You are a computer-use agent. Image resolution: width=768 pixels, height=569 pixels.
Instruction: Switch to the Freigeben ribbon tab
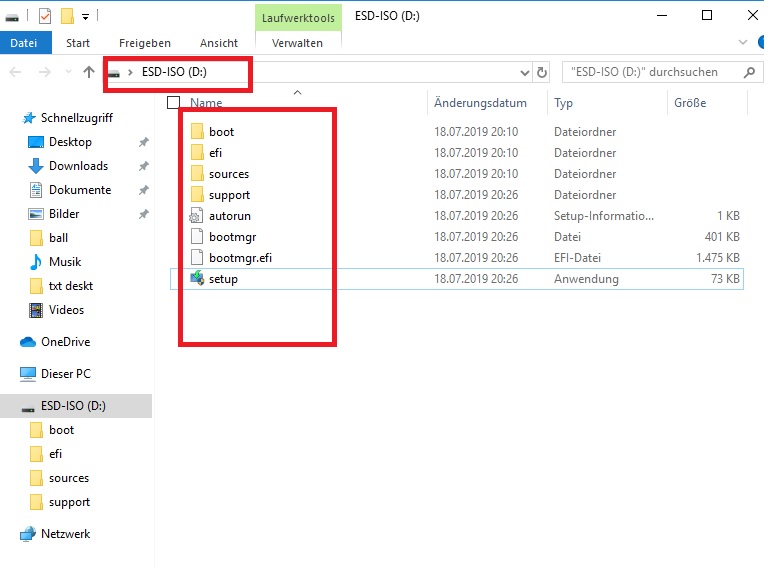tap(145, 43)
